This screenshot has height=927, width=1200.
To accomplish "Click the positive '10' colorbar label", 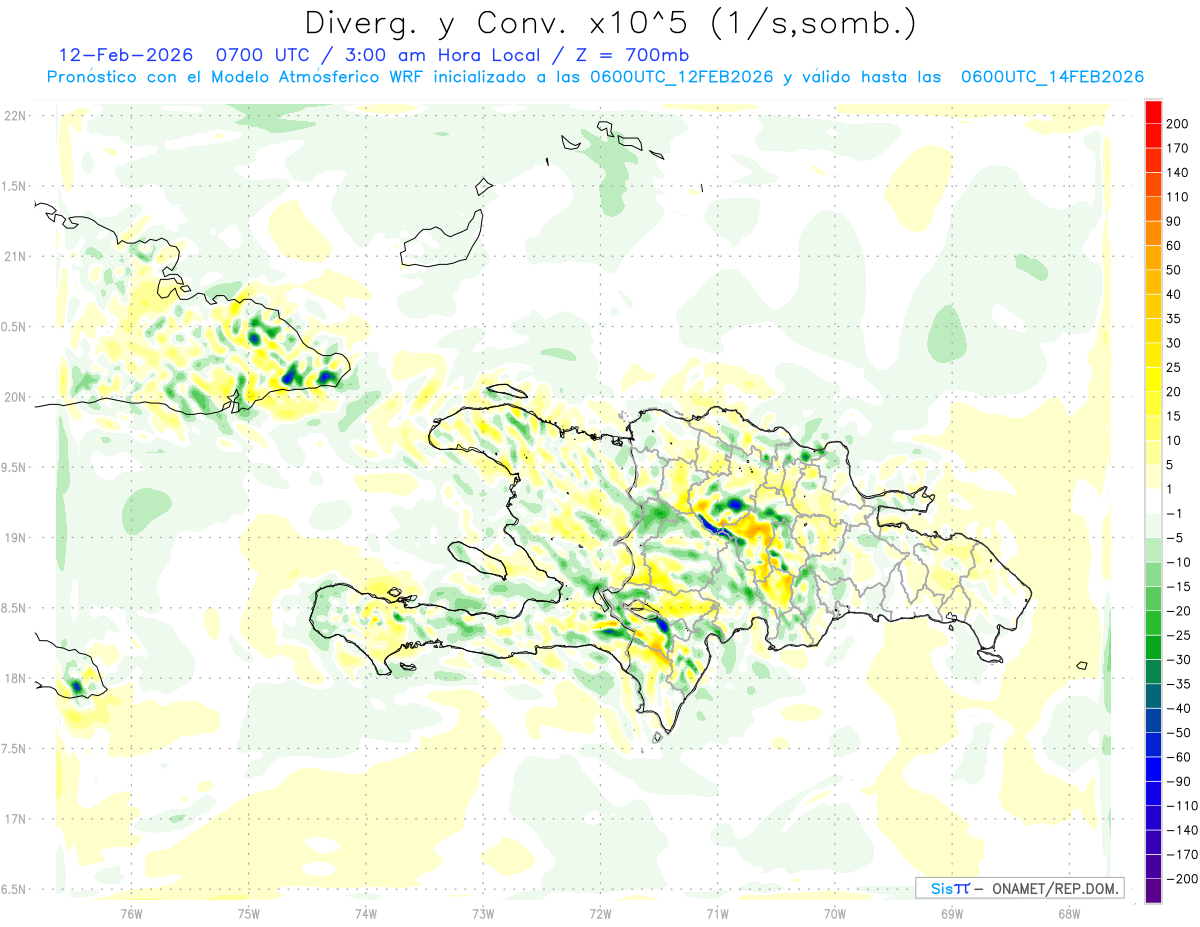I will pos(1174,440).
